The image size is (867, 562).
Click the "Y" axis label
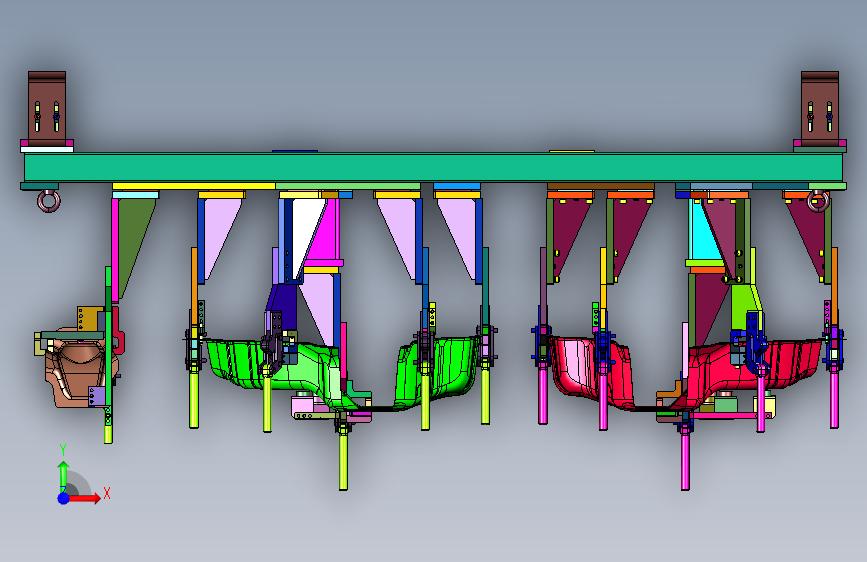tap(63, 450)
